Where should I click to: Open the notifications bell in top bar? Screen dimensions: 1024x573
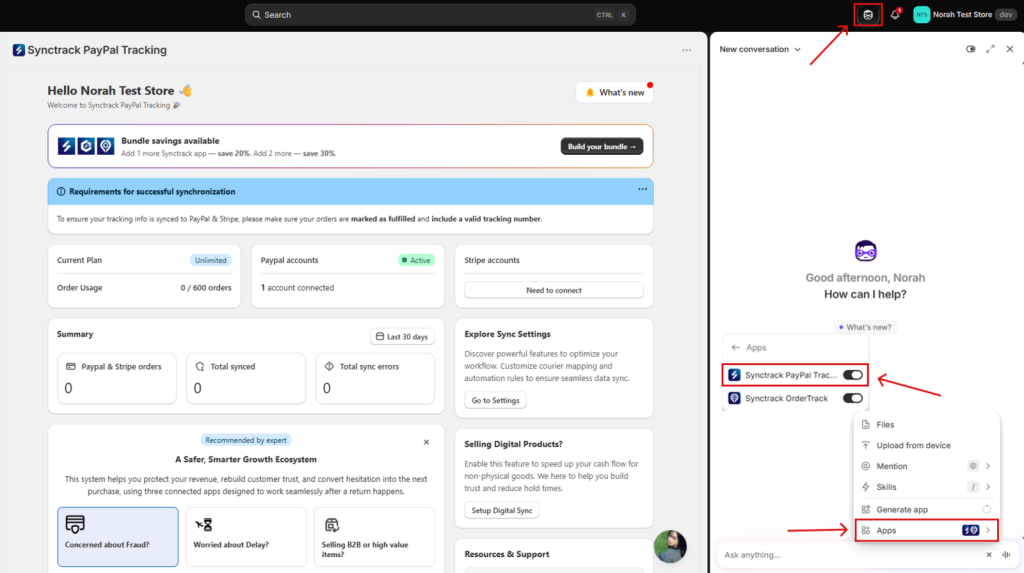pos(895,14)
